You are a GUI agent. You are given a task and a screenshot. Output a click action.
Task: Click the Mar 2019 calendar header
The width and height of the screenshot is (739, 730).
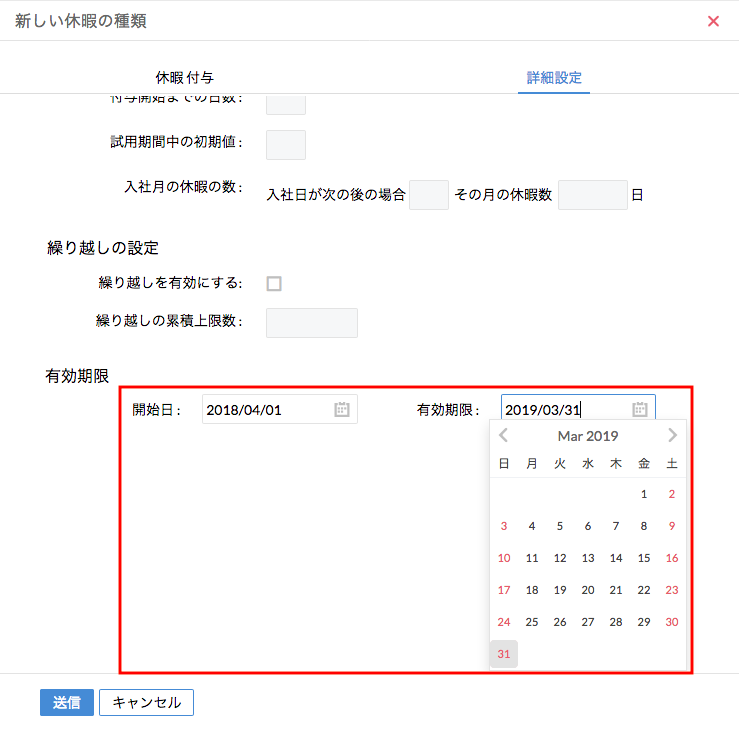tap(588, 436)
